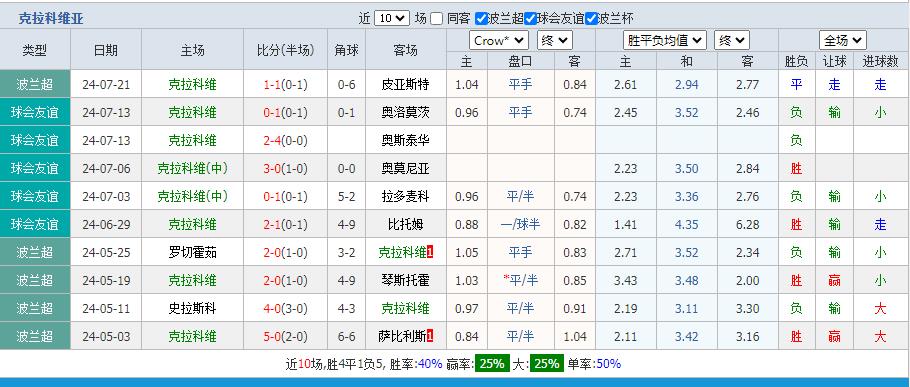
Task: Open the 终 dropdown beside 胜平负均值
Action: [x=732, y=41]
